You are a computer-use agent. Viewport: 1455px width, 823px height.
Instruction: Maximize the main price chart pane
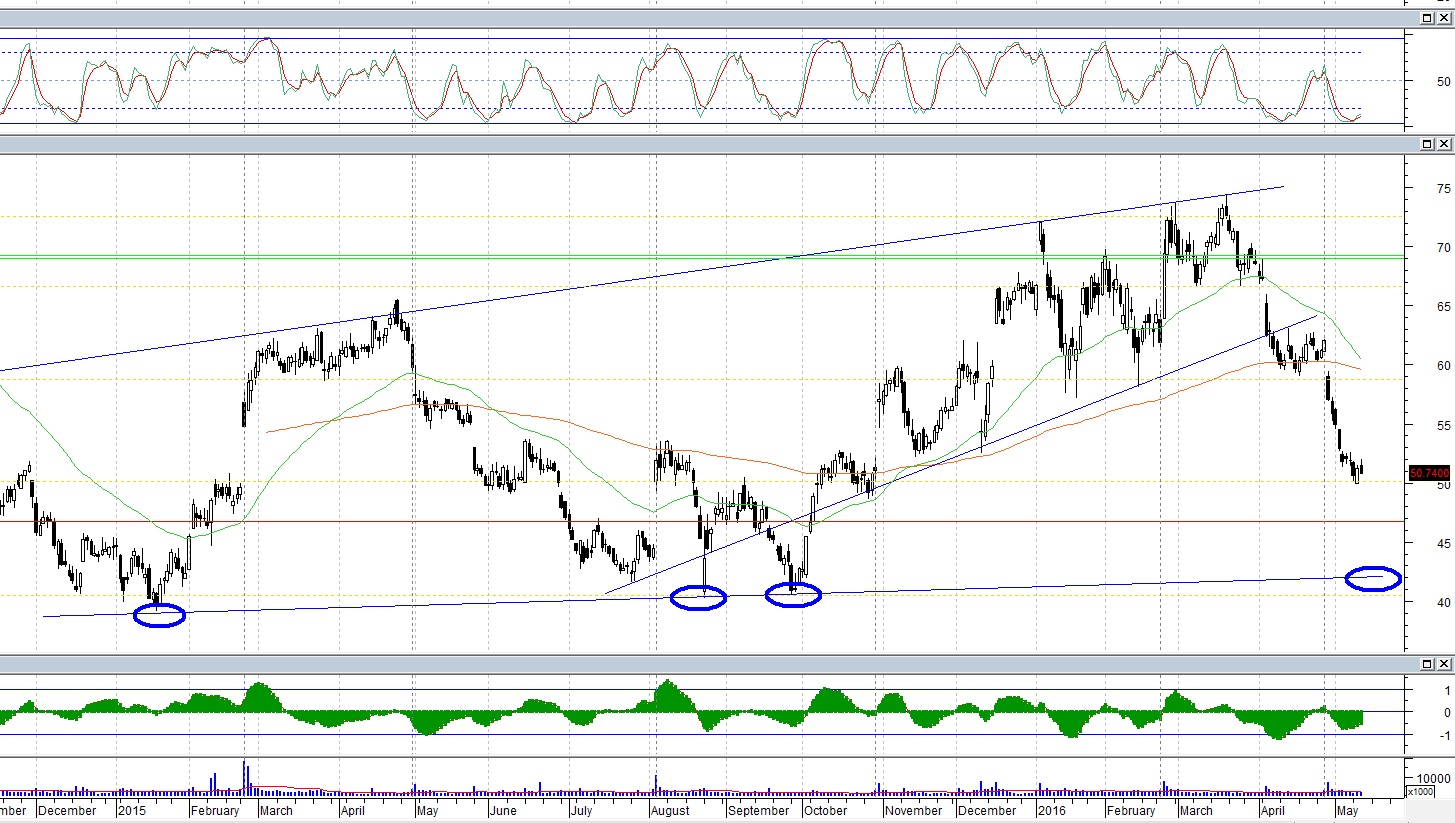tap(1427, 146)
